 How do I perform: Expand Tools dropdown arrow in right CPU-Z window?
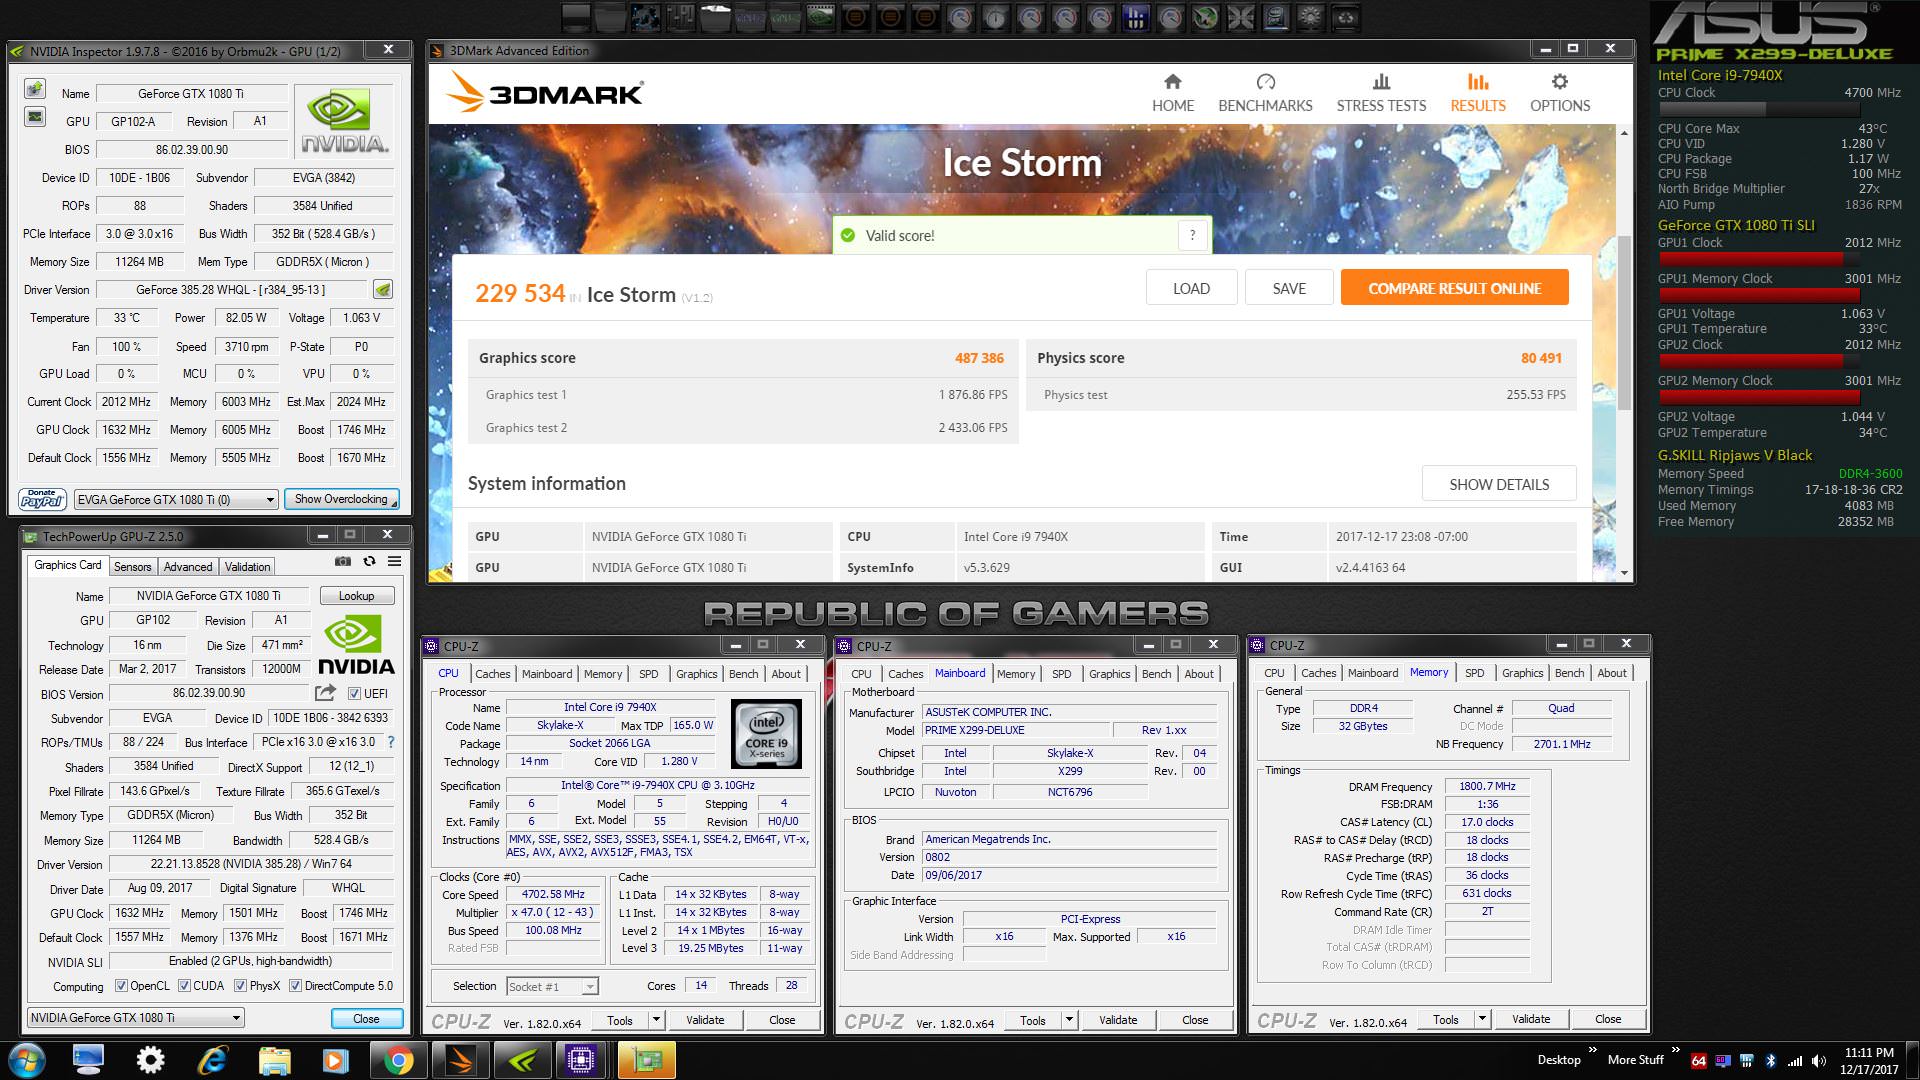click(1482, 1019)
